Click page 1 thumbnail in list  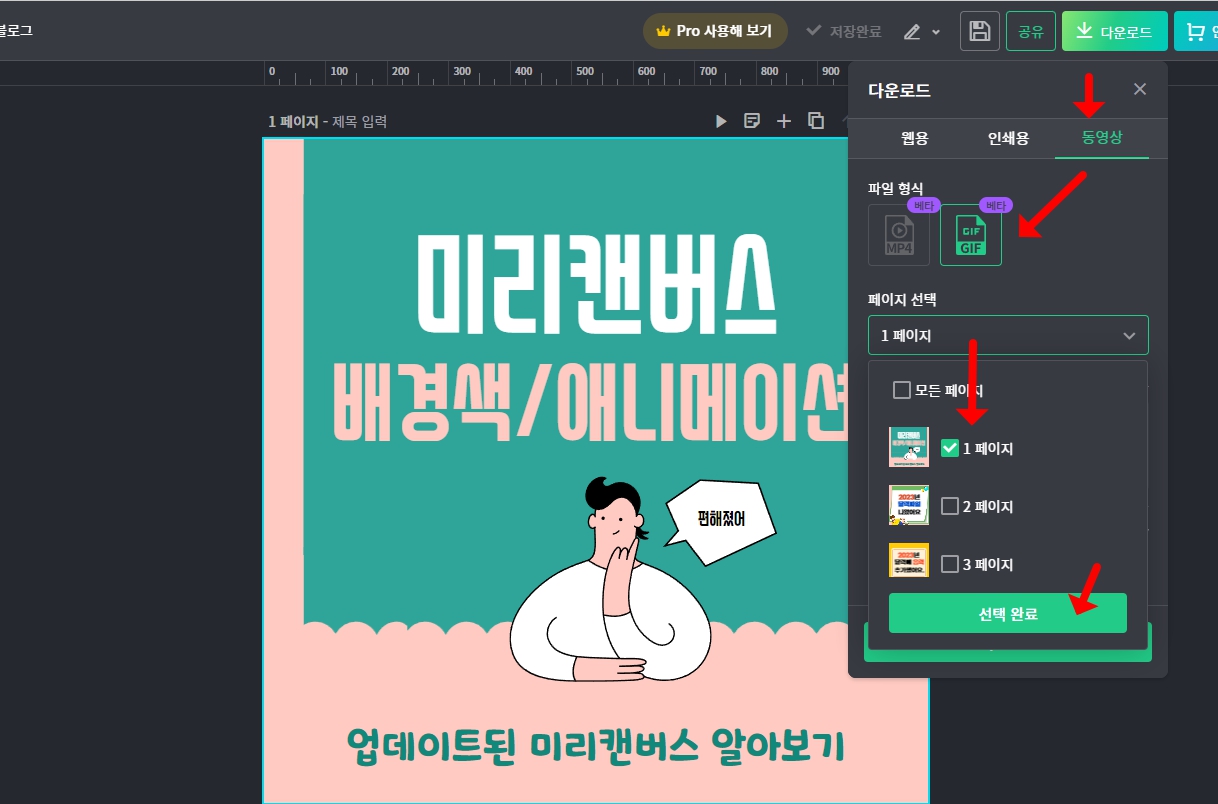[x=909, y=447]
